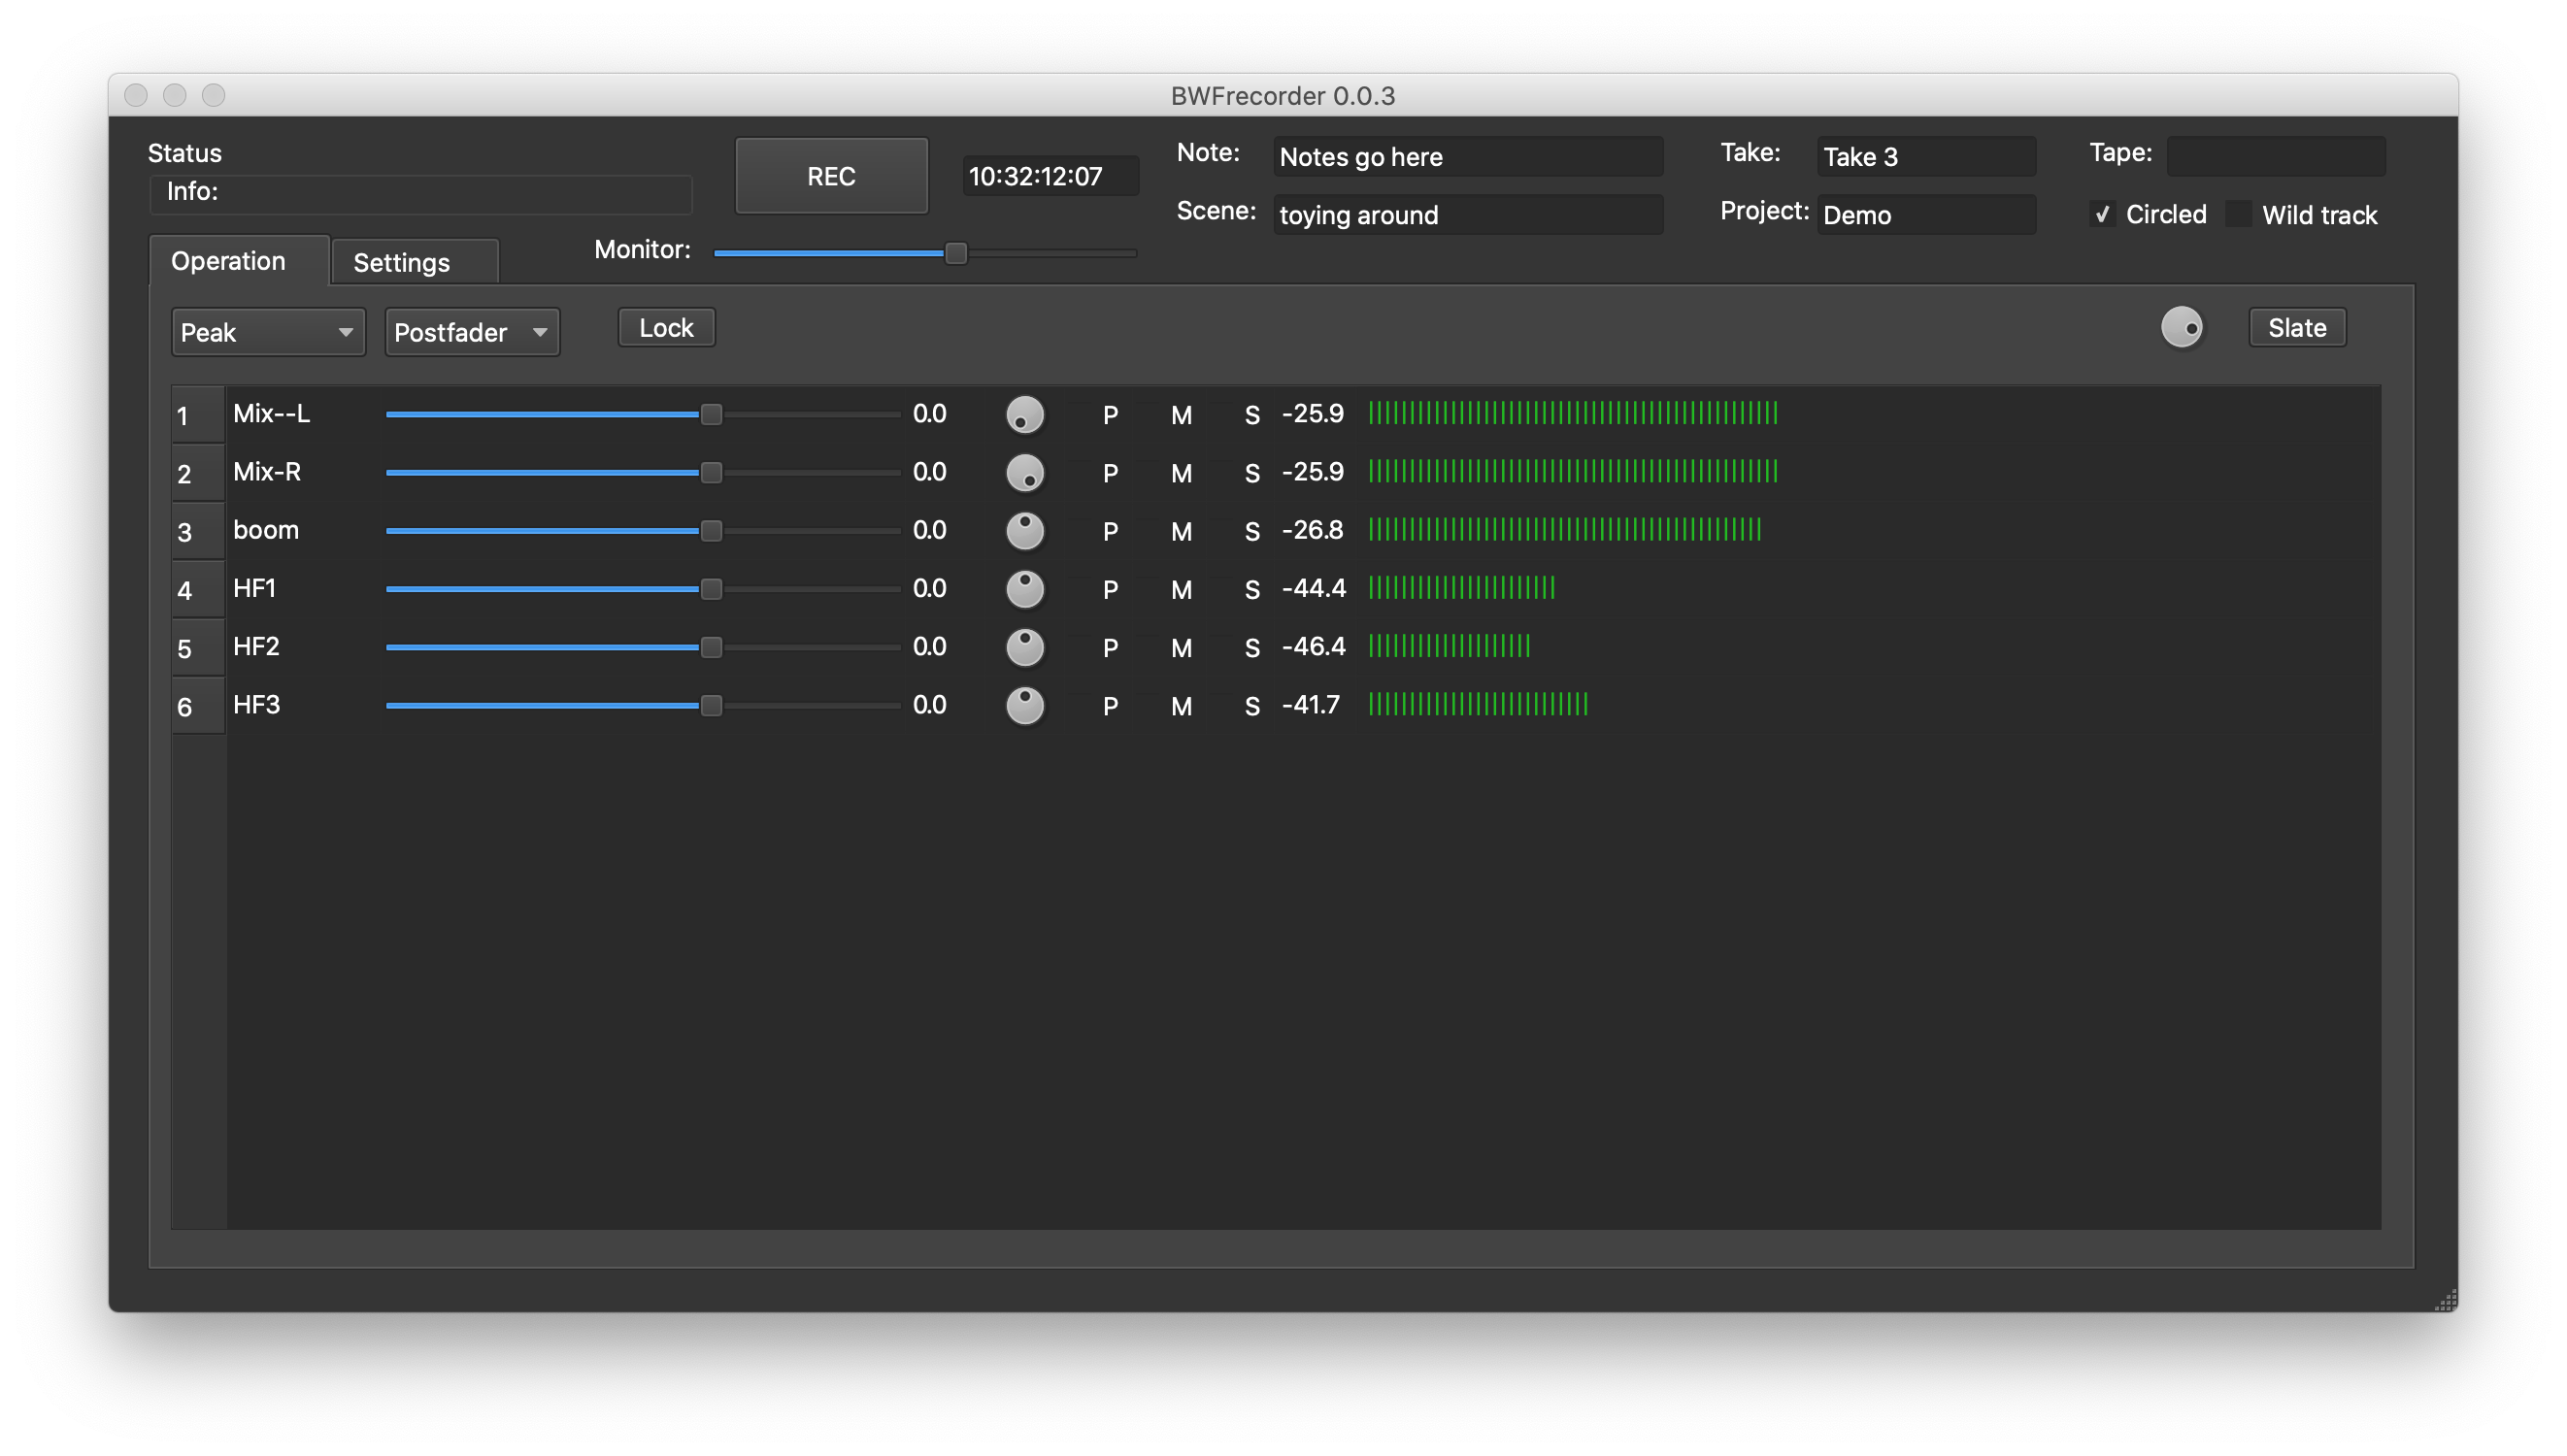Click the HF2 fader handle
Screen dimensions: 2567x1456
(x=711, y=647)
